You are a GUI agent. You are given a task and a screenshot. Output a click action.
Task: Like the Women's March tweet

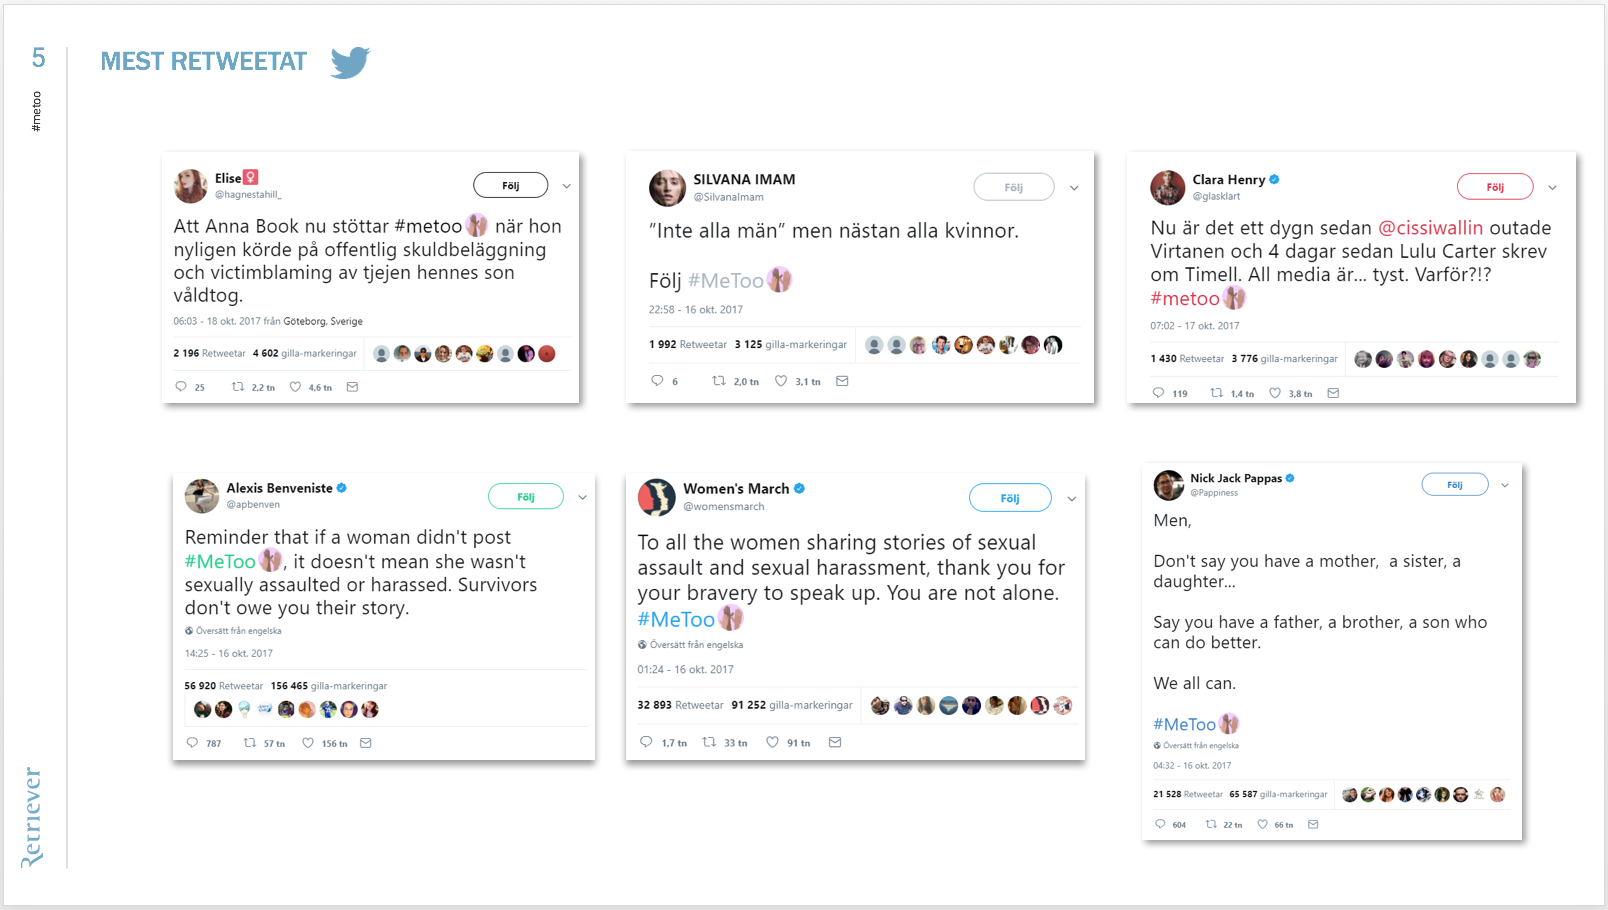point(772,742)
